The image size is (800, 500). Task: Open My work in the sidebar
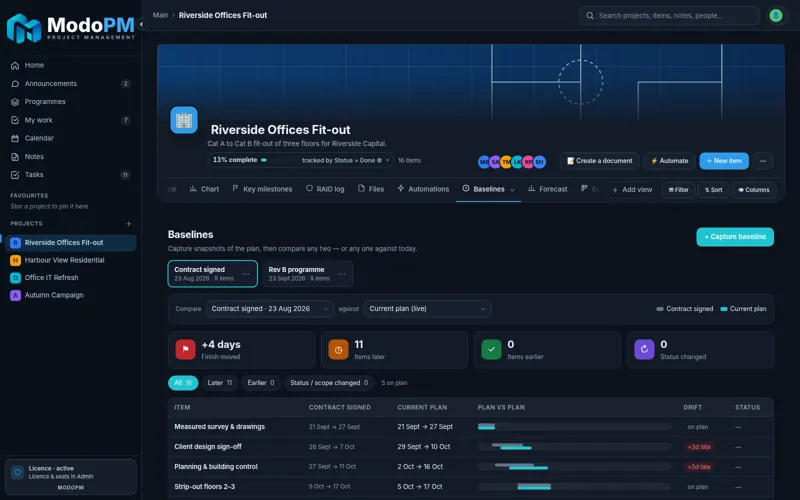pos(70,120)
